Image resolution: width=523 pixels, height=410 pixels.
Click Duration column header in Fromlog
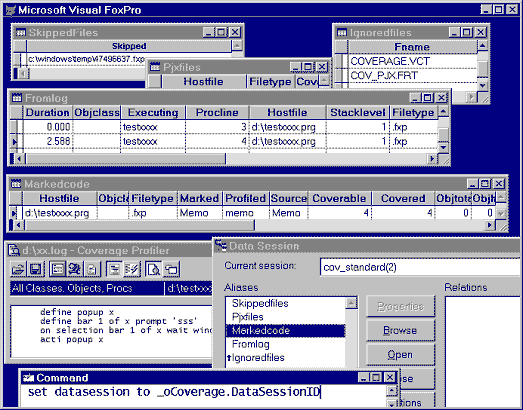pyautogui.click(x=47, y=112)
